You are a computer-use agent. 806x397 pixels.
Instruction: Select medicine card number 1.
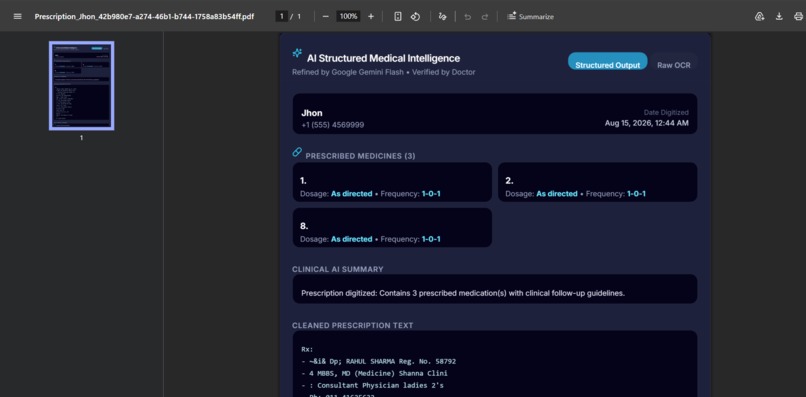392,182
